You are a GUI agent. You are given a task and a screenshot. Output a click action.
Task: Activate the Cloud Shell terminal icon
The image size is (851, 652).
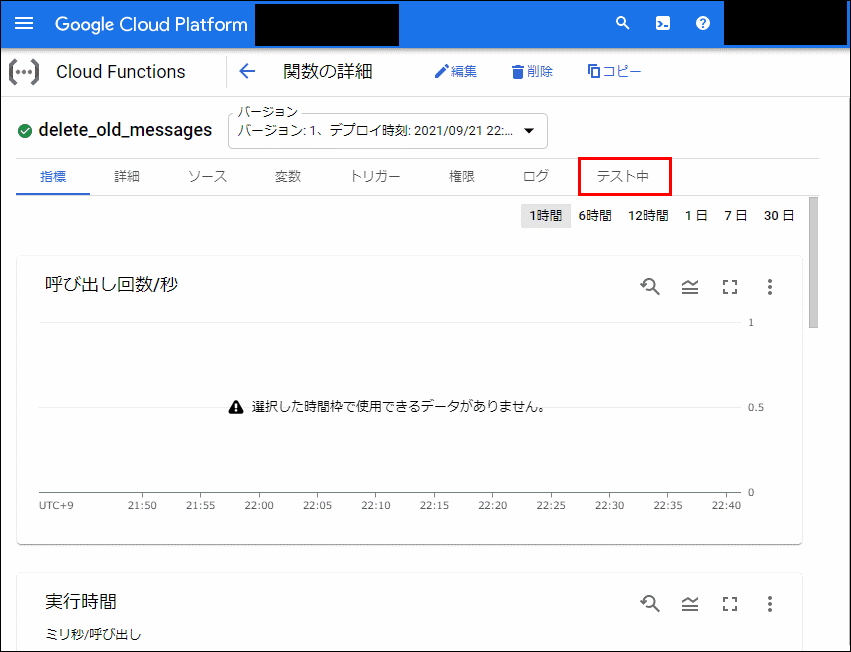[663, 23]
